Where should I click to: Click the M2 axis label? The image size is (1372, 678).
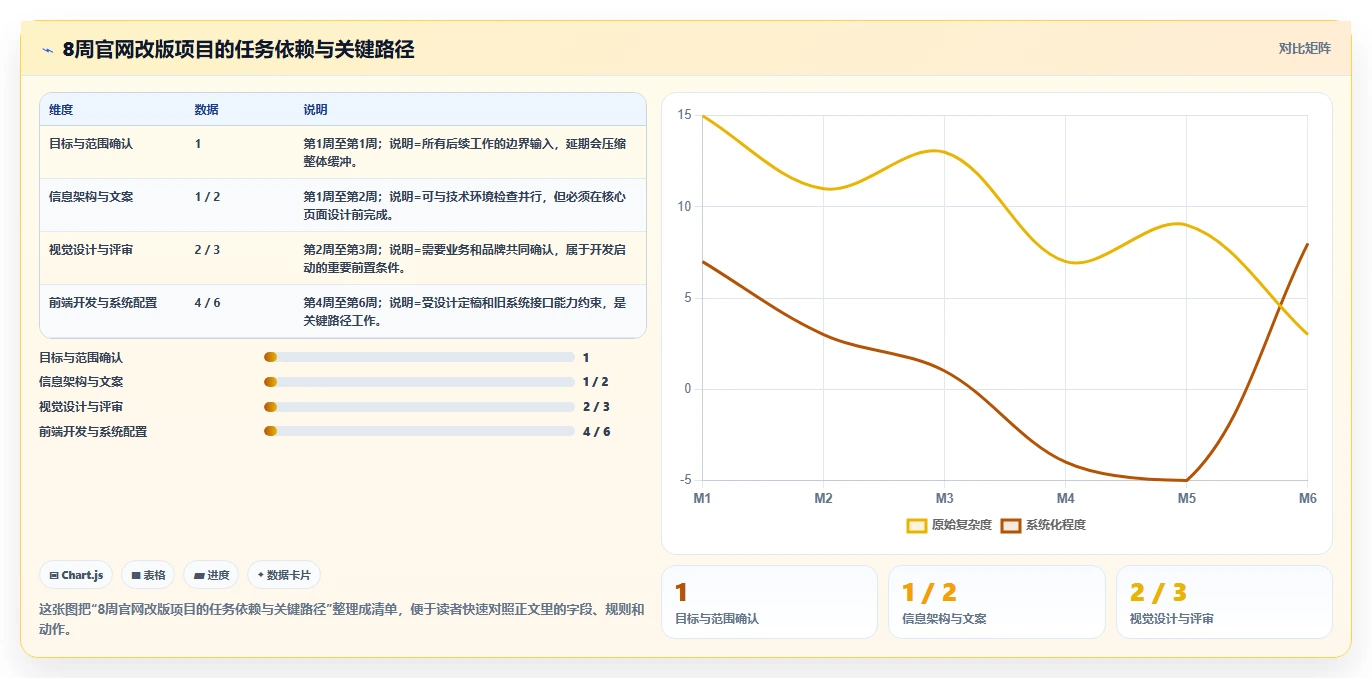823,498
